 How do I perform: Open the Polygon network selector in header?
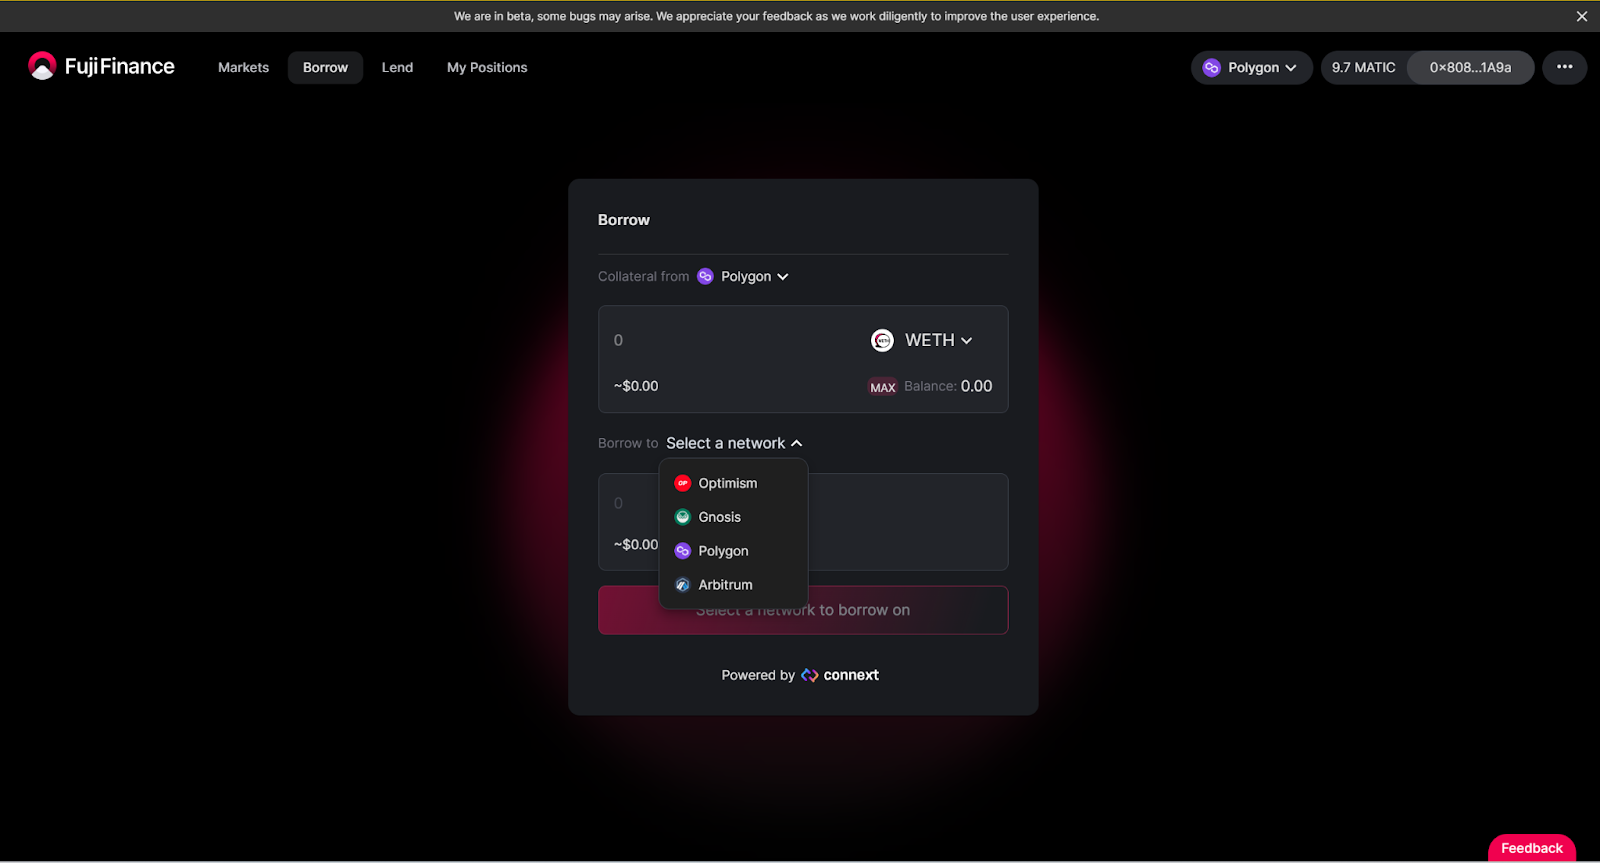pos(1251,67)
